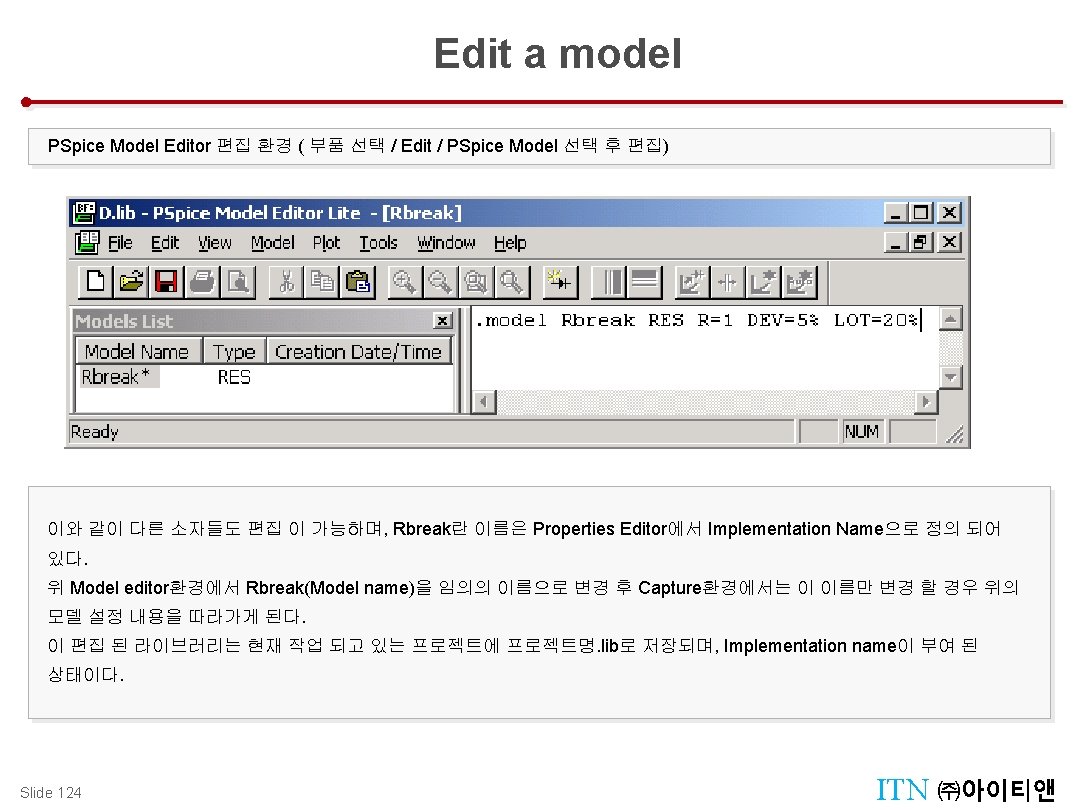The height and width of the screenshot is (810, 1080).
Task: Click the New file toolbar icon
Action: tap(96, 282)
